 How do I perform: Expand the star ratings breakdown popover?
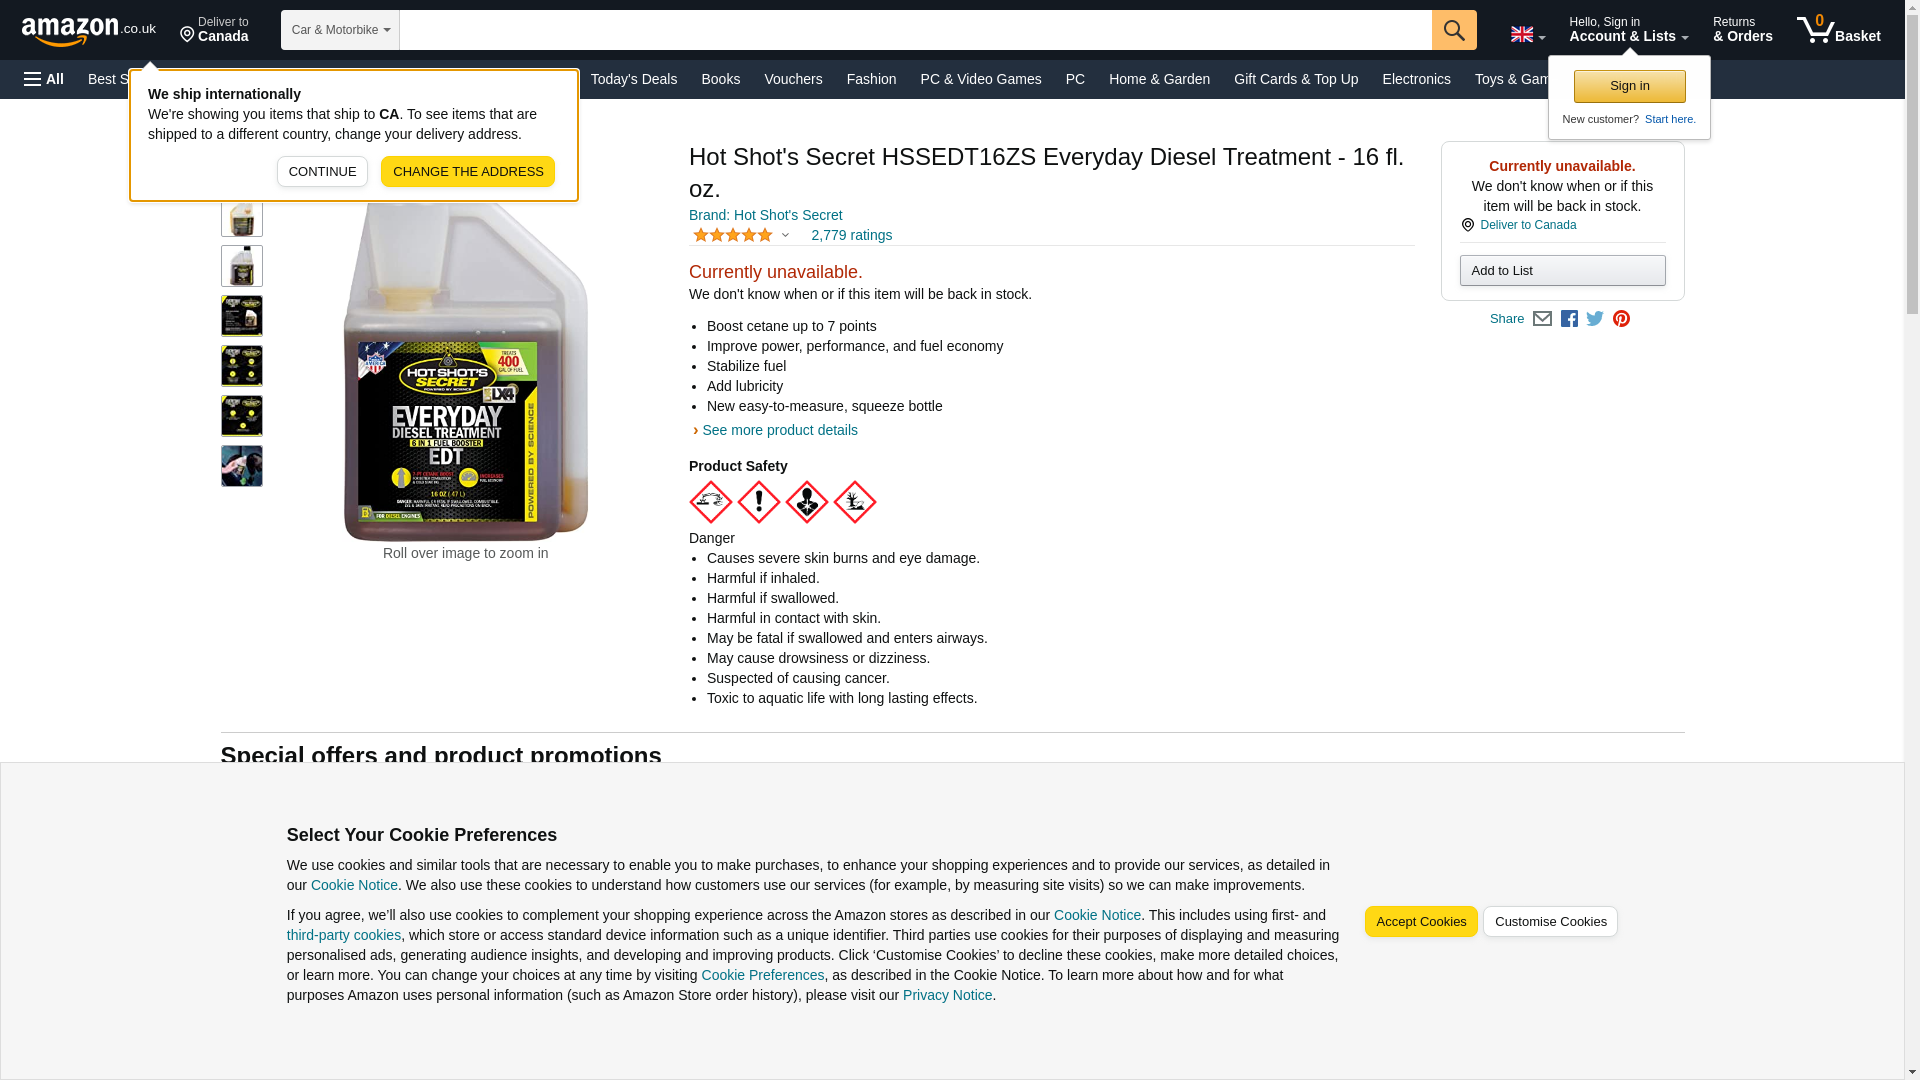click(x=742, y=235)
